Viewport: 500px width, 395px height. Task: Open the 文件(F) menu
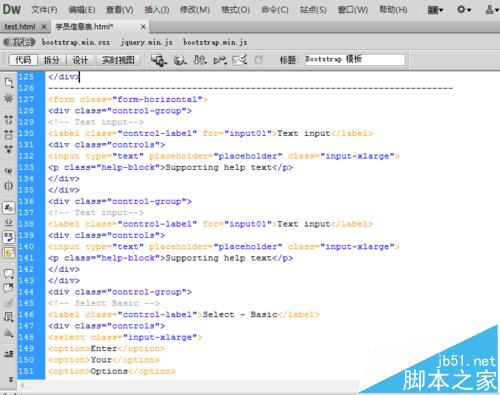[44, 10]
